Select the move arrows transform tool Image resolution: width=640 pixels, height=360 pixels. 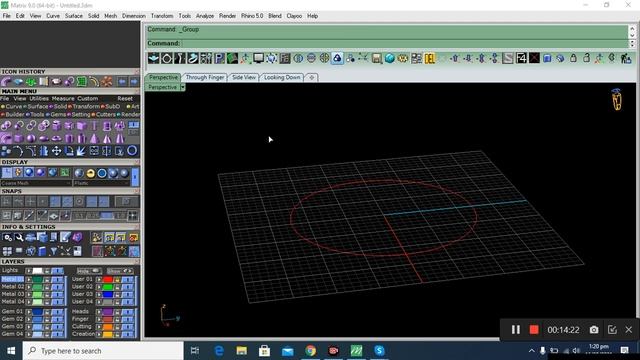pyautogui.click(x=56, y=151)
